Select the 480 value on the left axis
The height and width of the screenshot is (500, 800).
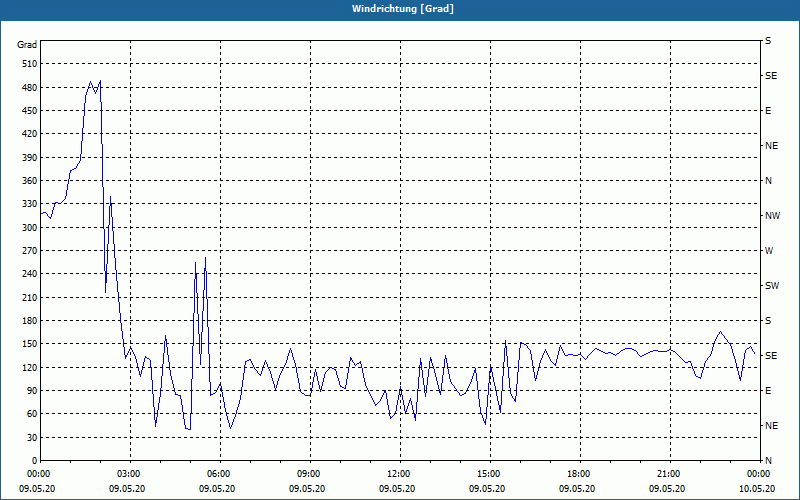pos(30,88)
